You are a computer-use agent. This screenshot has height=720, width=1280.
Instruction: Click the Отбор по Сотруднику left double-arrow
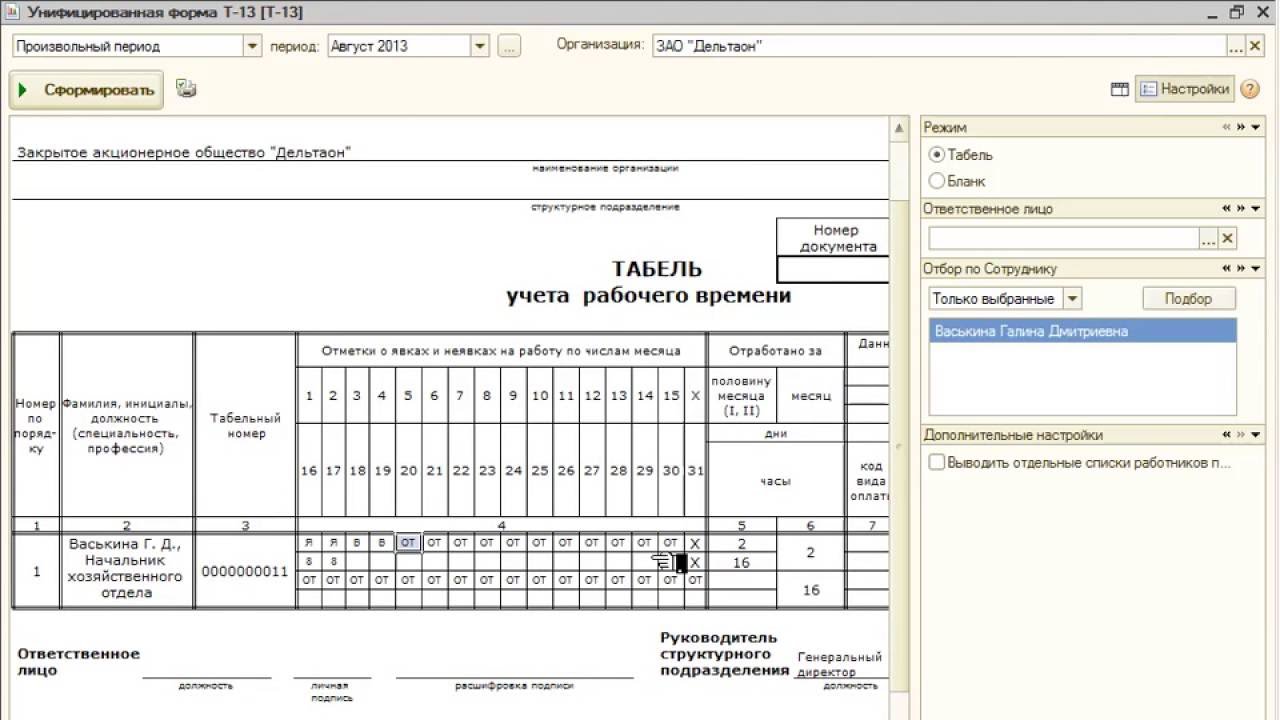click(x=1226, y=269)
